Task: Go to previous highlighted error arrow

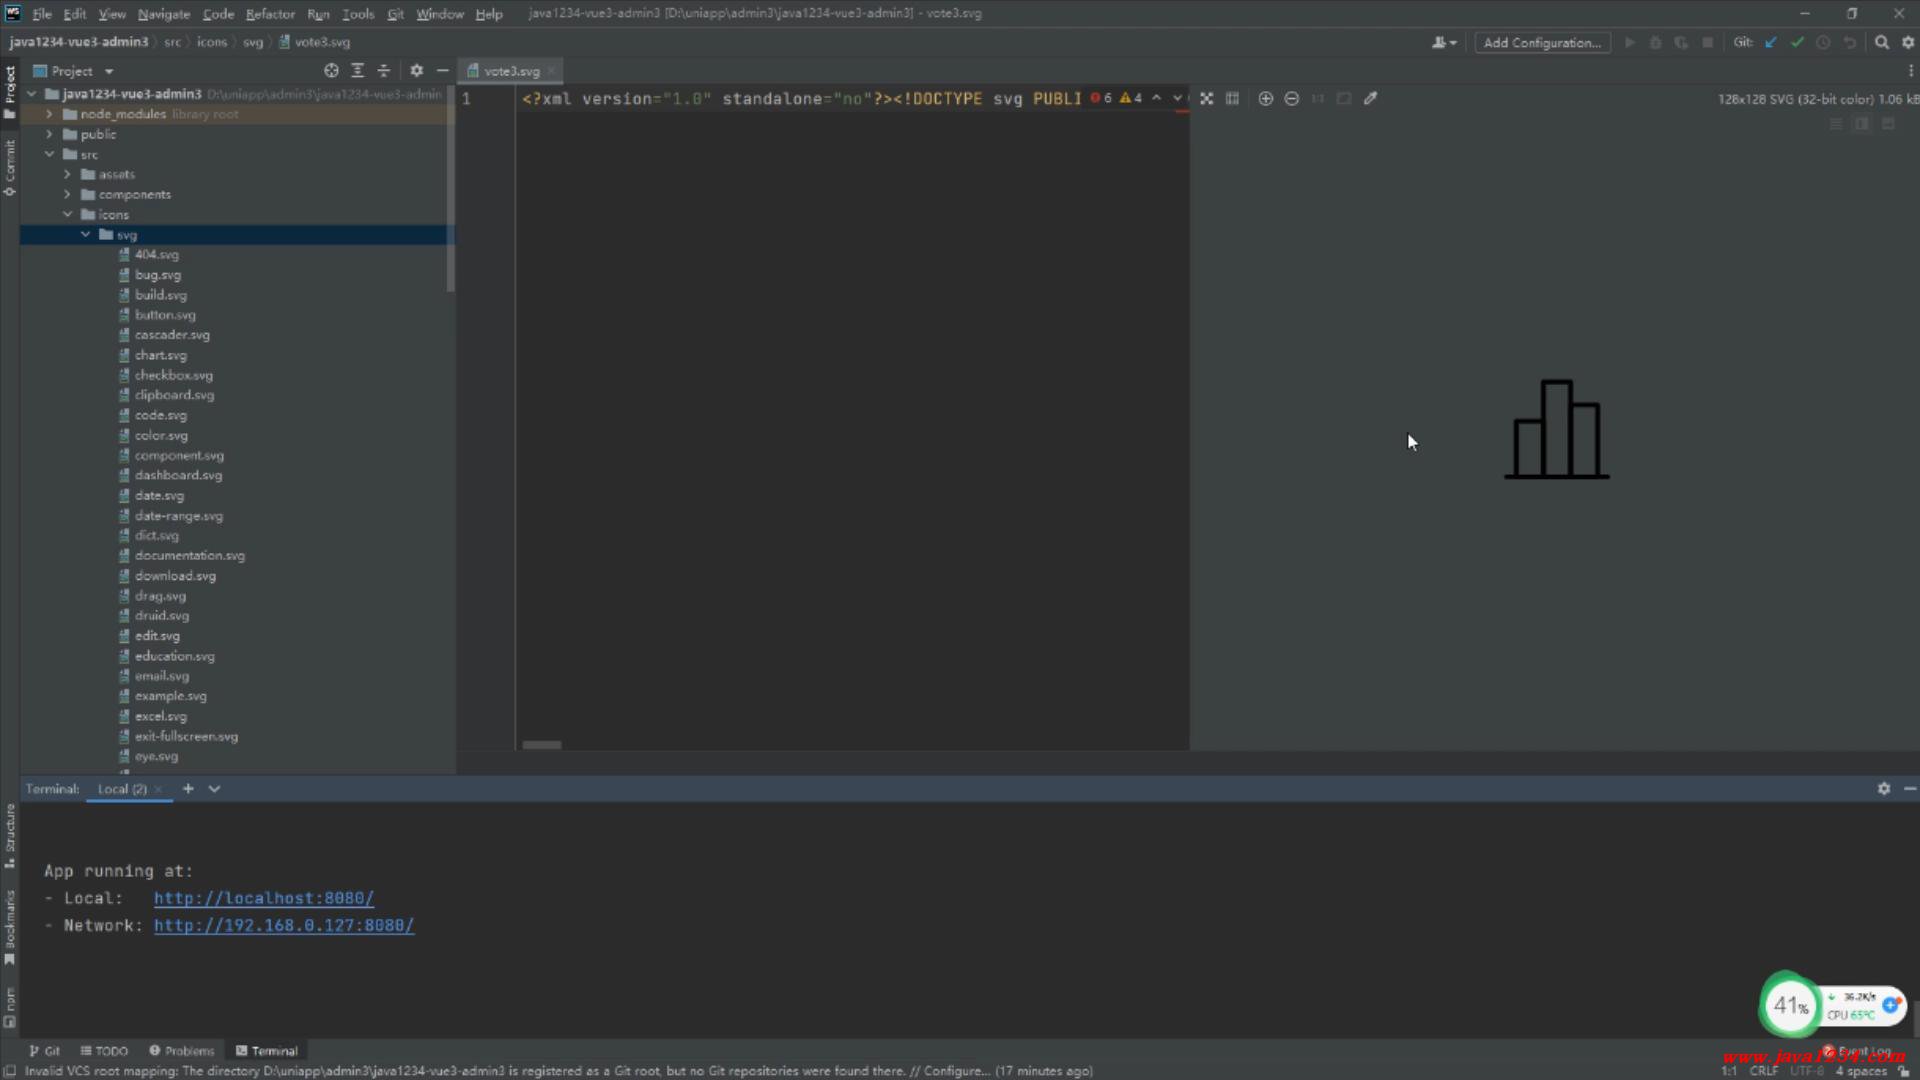Action: [x=1156, y=98]
